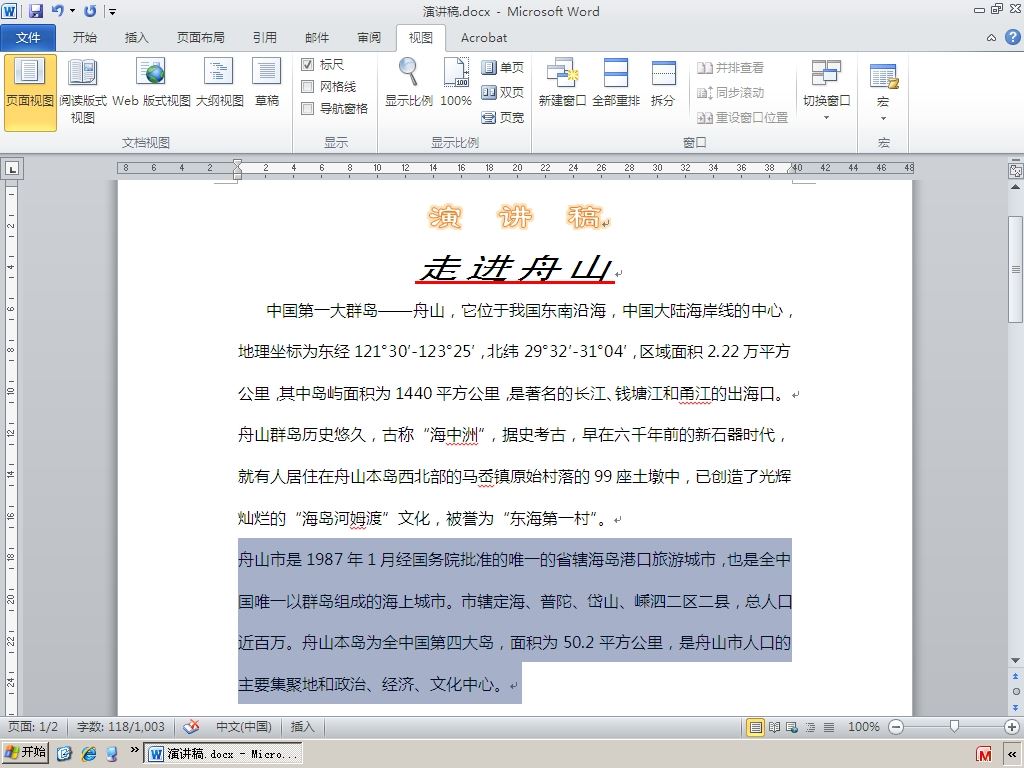The image size is (1024, 768).
Task: Click the scroll down arrow
Action: click(1016, 661)
